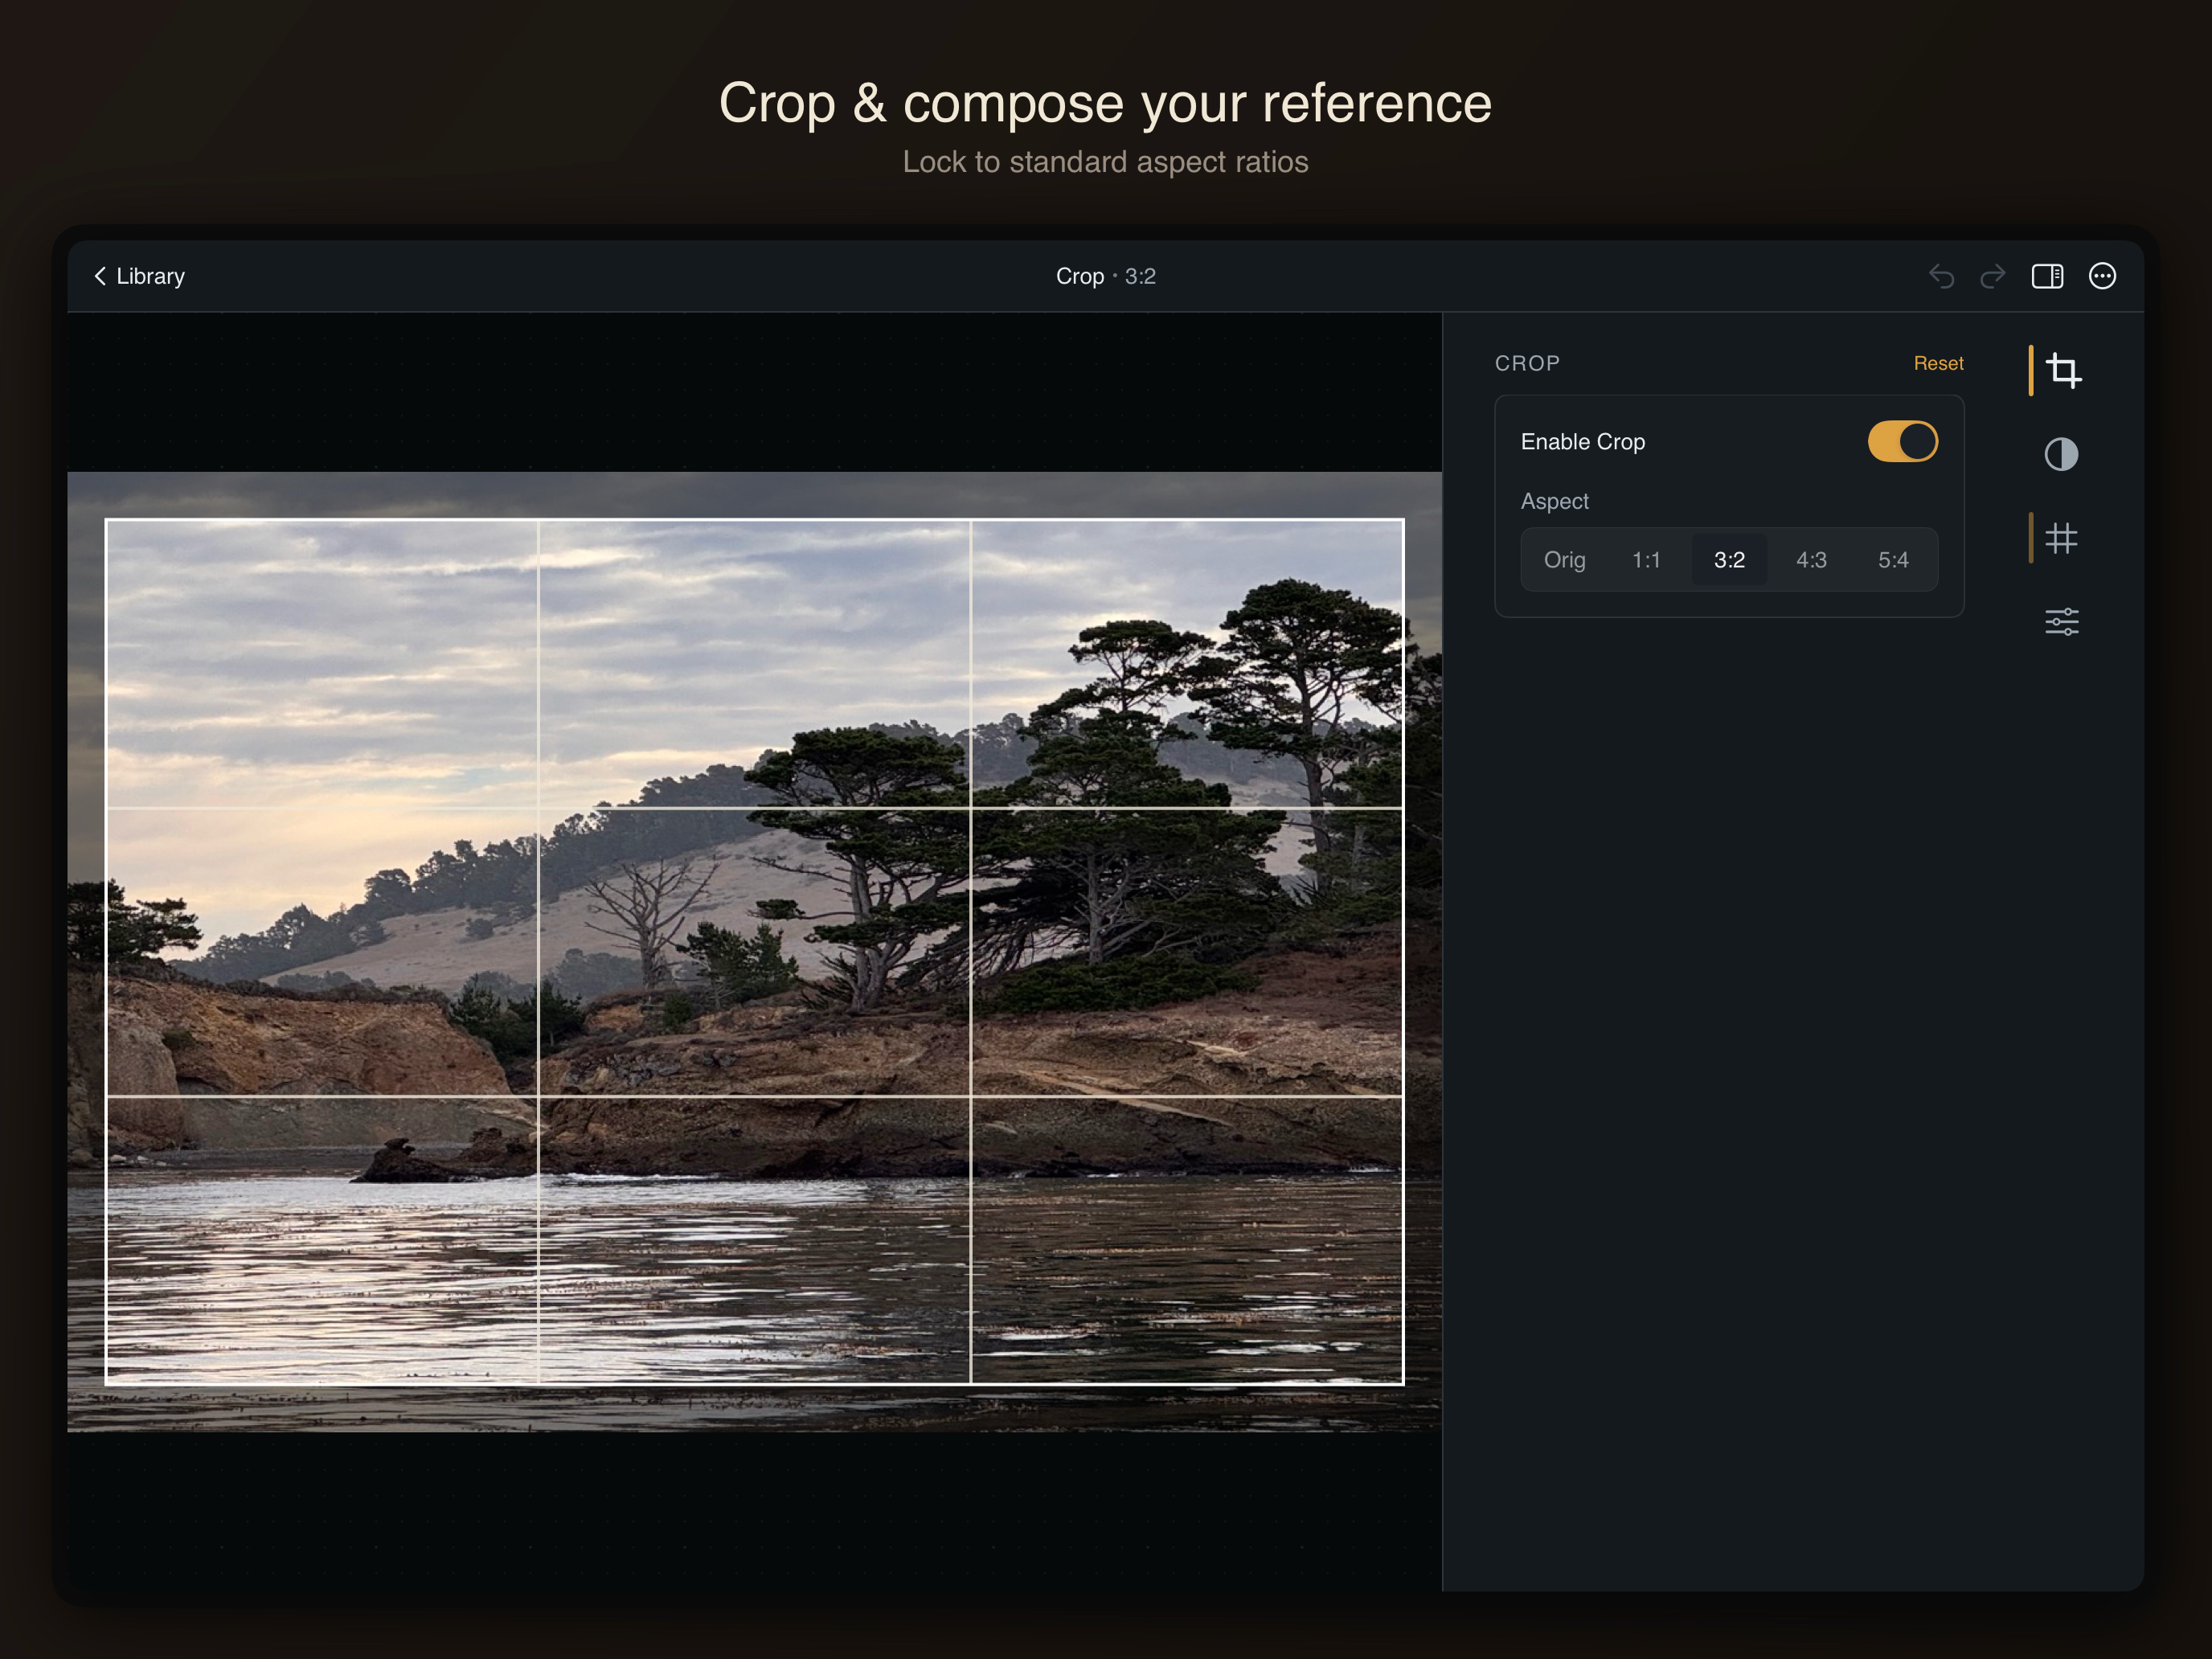
Task: Select the Crop tool icon
Action: pos(2063,371)
